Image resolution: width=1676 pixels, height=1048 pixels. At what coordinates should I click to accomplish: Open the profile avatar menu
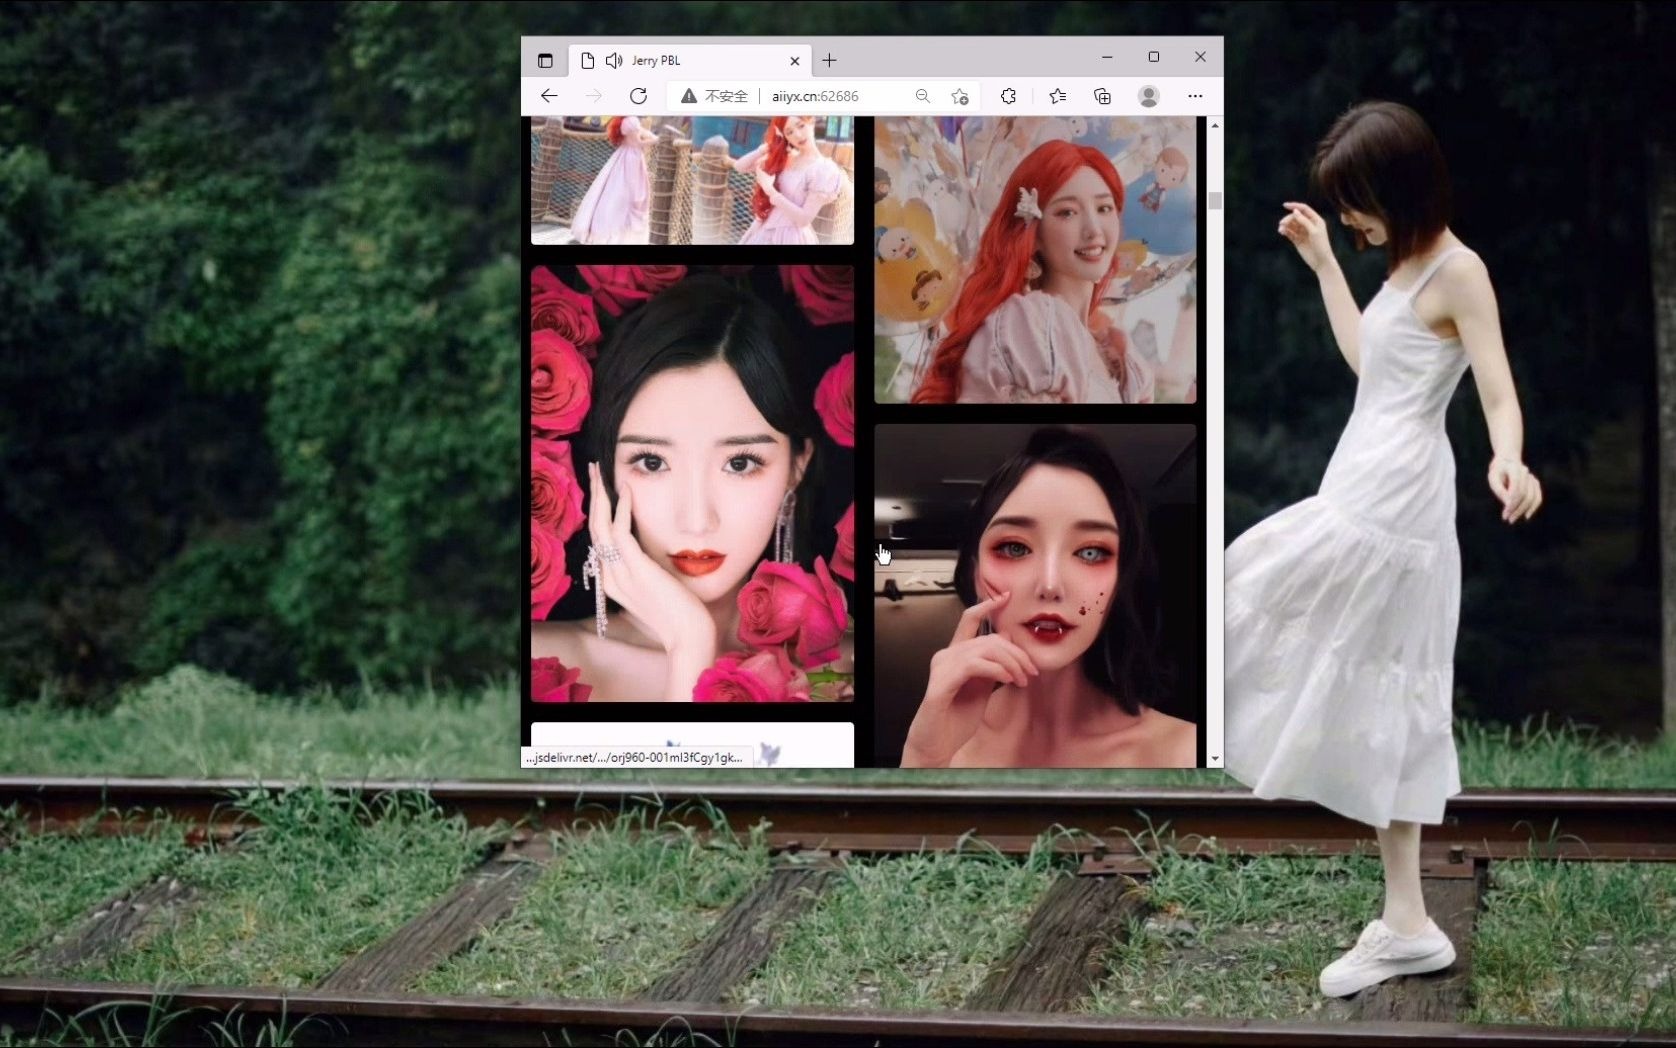pos(1148,96)
